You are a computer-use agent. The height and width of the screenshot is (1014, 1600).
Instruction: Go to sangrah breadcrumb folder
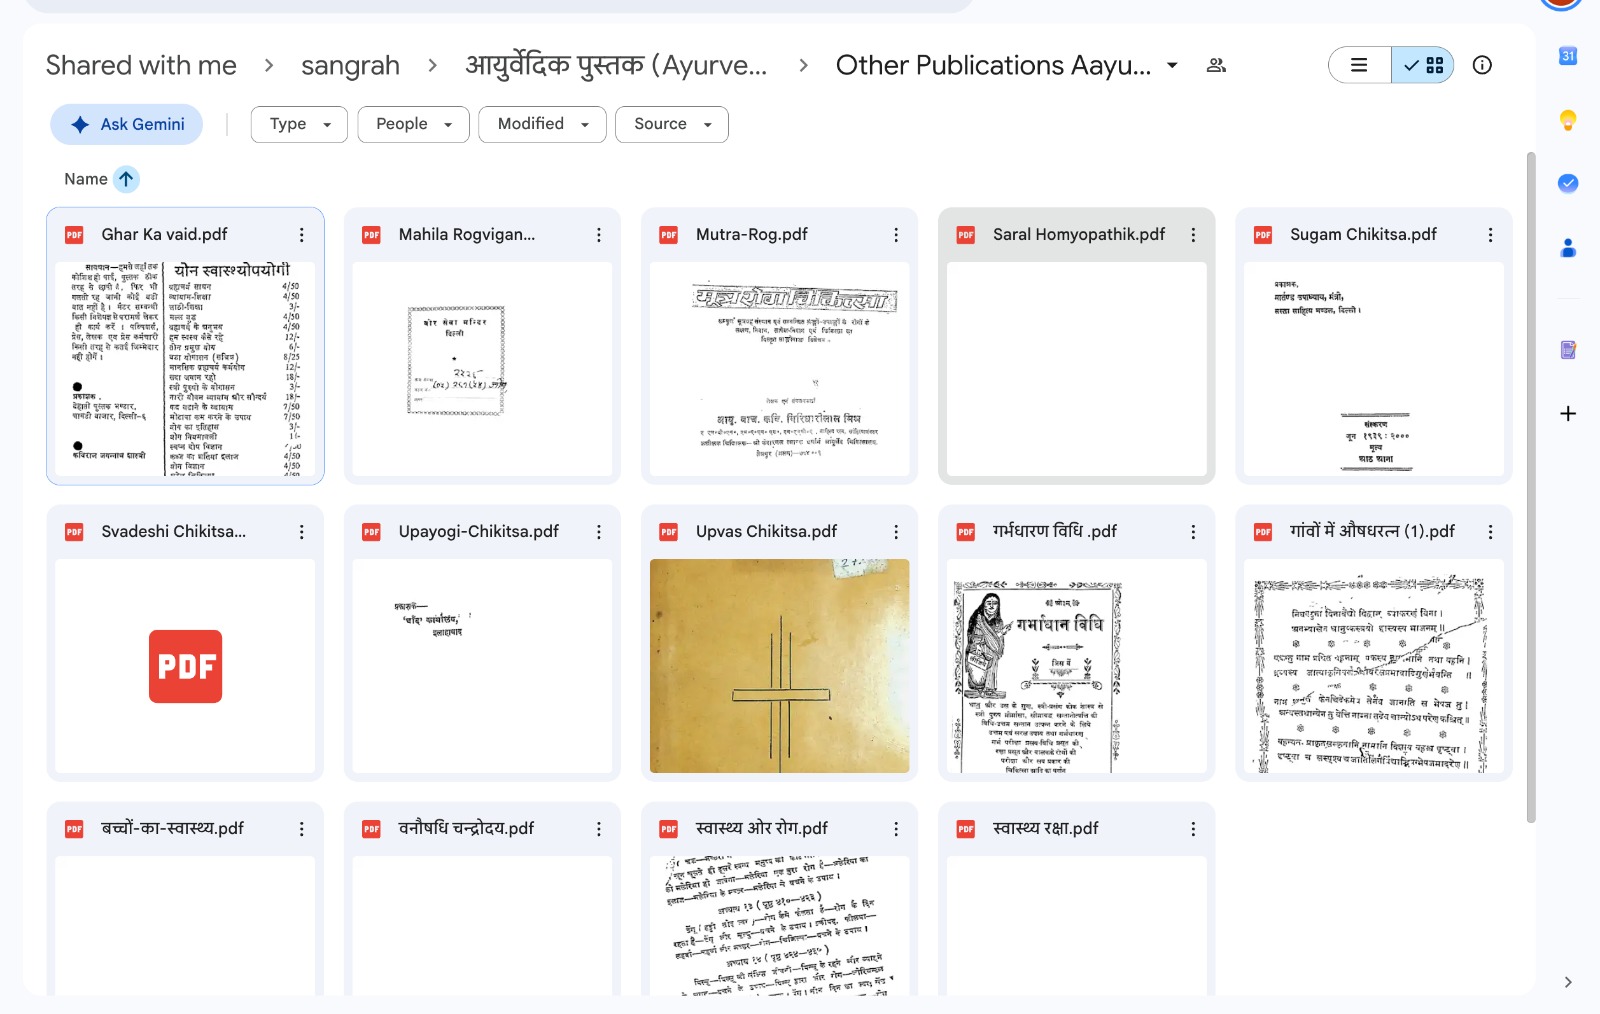coord(350,65)
